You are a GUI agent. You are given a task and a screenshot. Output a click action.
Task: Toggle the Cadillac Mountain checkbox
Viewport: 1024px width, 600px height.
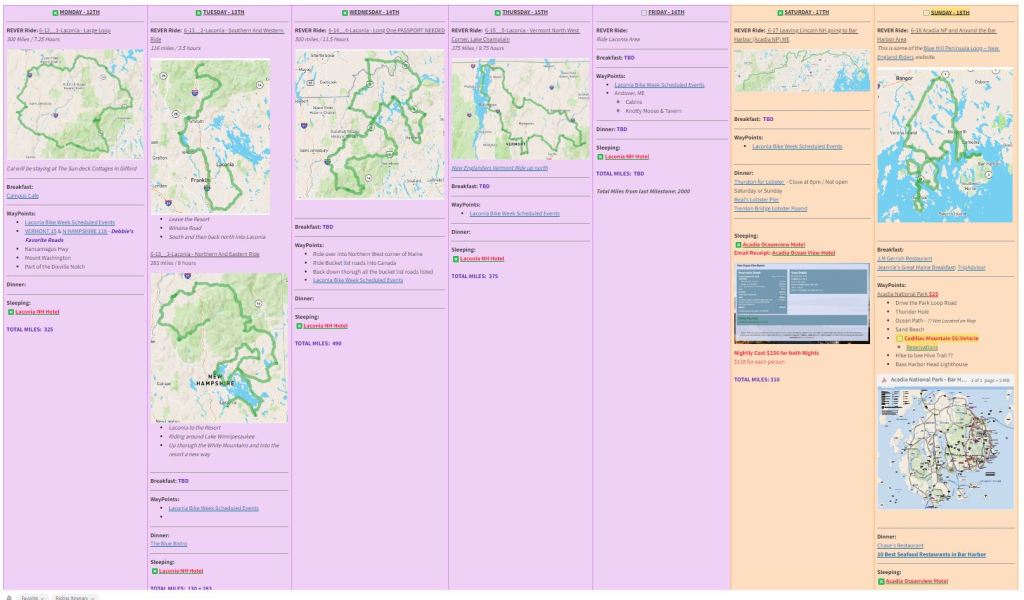pyautogui.click(x=899, y=338)
